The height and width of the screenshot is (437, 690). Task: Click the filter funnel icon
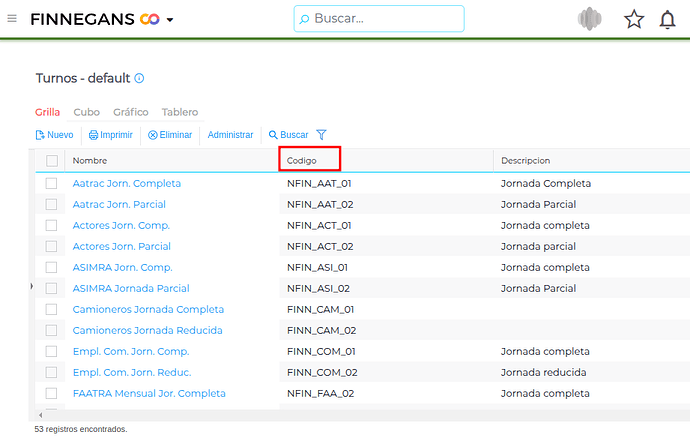pos(321,135)
